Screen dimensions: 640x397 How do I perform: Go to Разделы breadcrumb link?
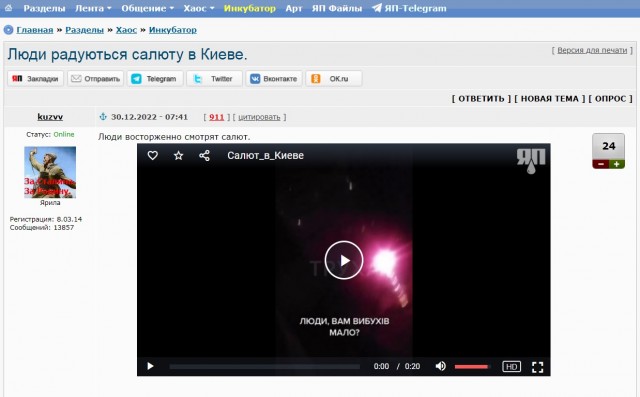coord(84,30)
